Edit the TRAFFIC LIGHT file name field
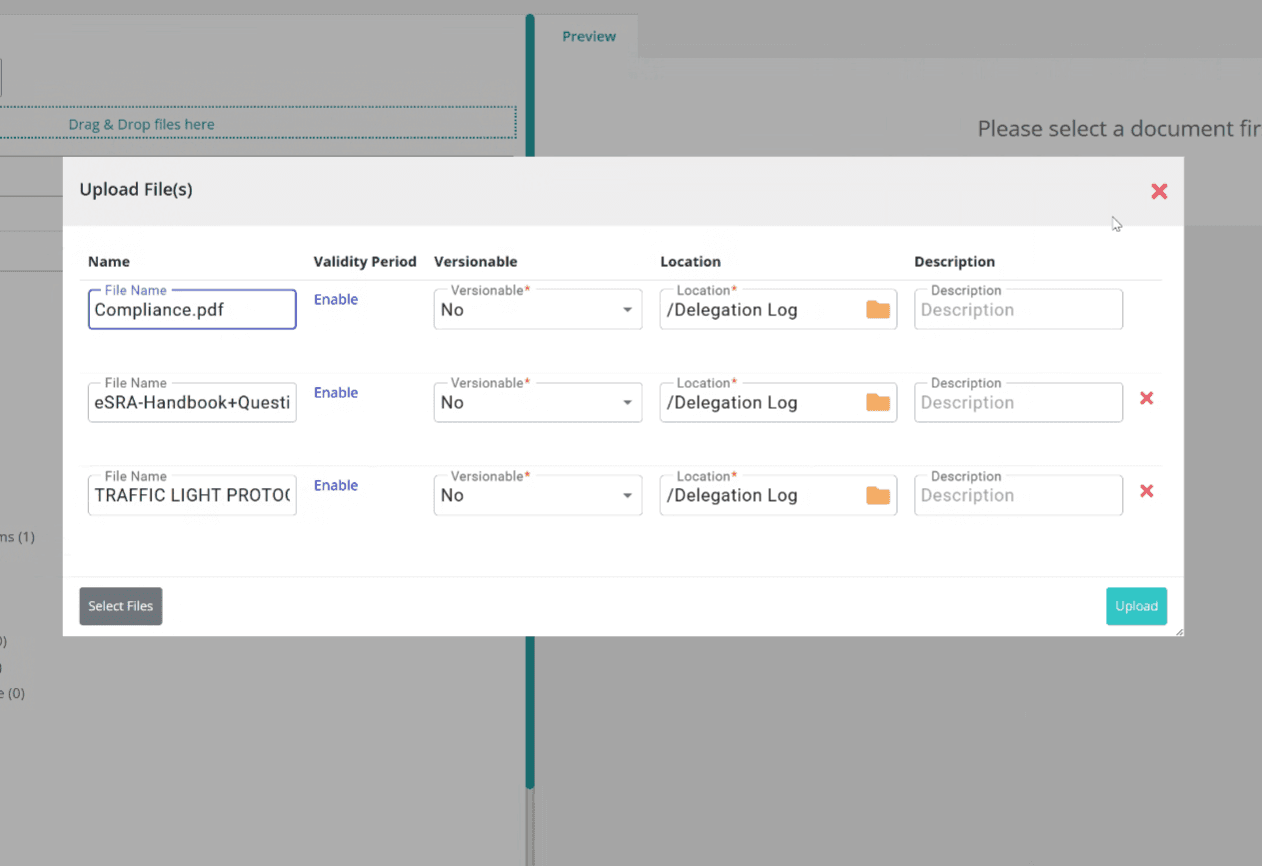1262x866 pixels. click(x=192, y=495)
